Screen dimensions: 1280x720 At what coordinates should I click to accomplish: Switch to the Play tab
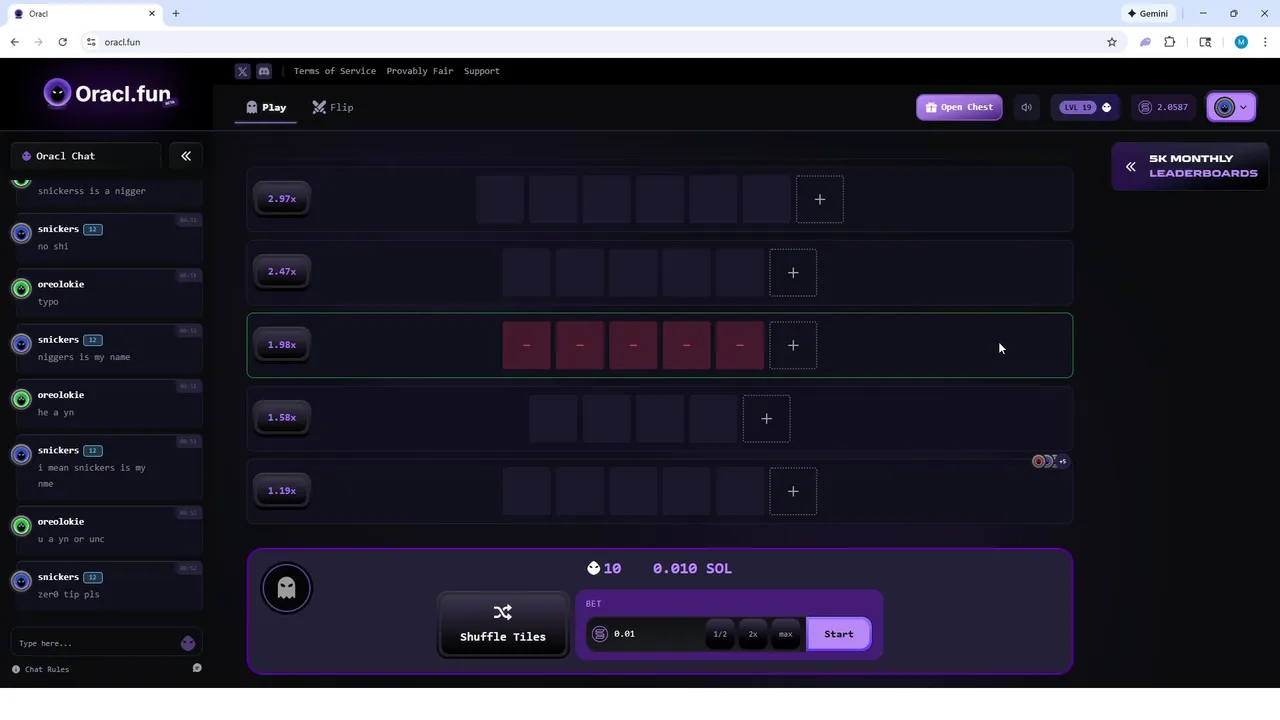tap(266, 107)
